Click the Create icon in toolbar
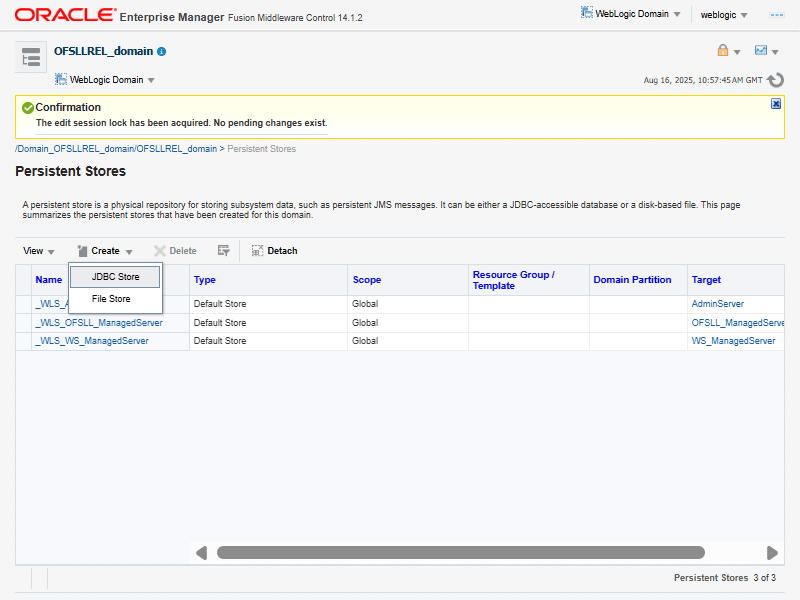This screenshot has height=600, width=800. coord(82,251)
